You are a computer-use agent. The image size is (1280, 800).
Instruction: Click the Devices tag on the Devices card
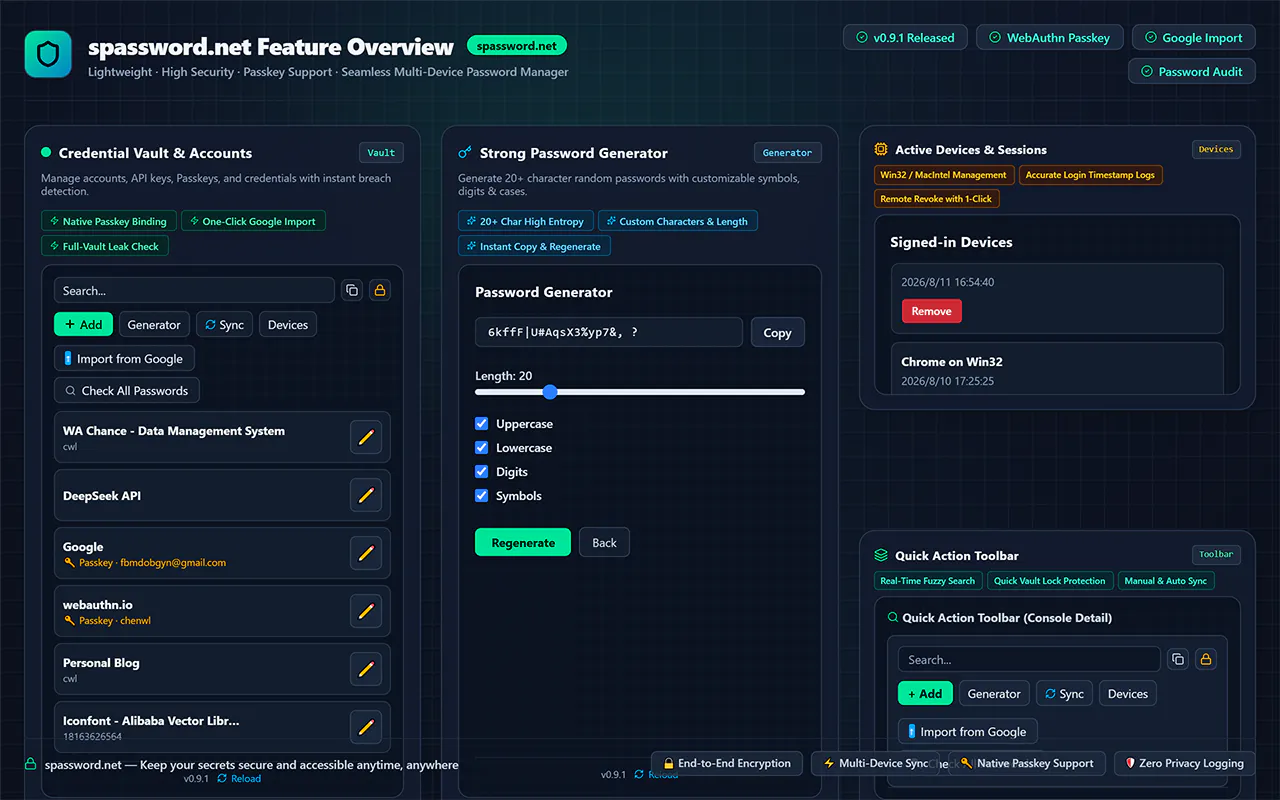coord(1216,149)
